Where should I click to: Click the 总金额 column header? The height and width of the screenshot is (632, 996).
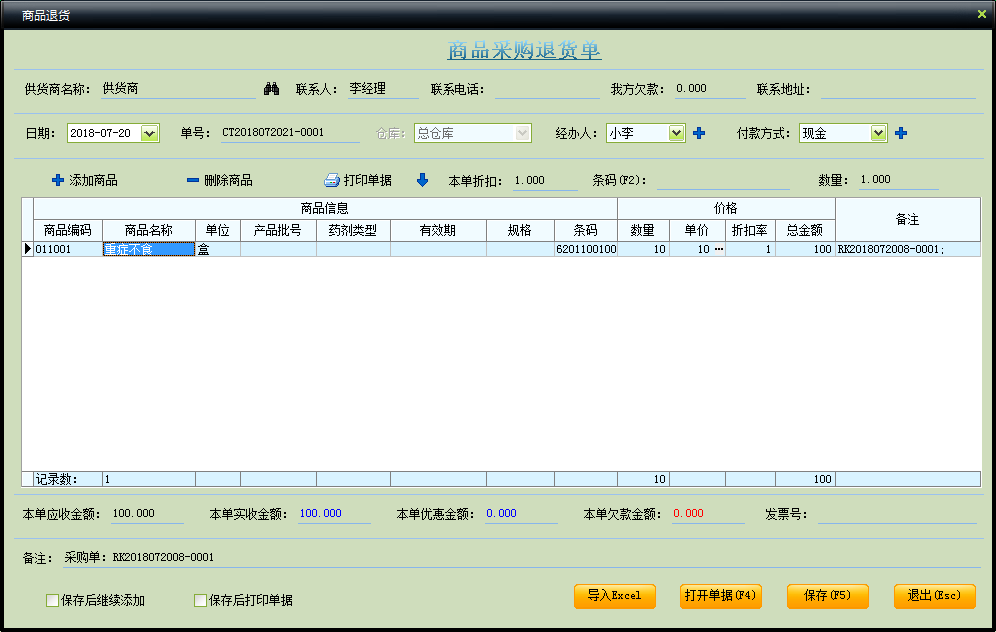point(805,230)
